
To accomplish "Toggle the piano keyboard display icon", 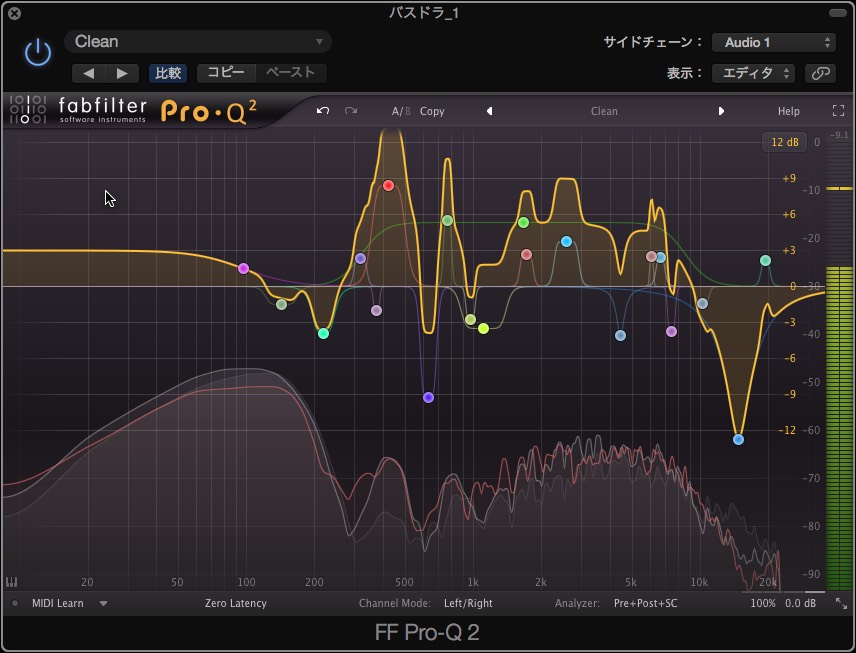I will tap(11, 582).
